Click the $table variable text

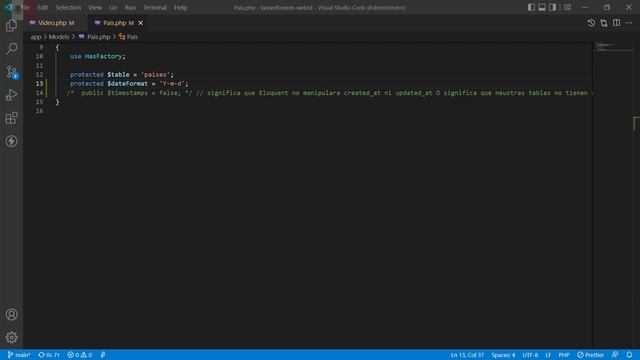click(118, 75)
